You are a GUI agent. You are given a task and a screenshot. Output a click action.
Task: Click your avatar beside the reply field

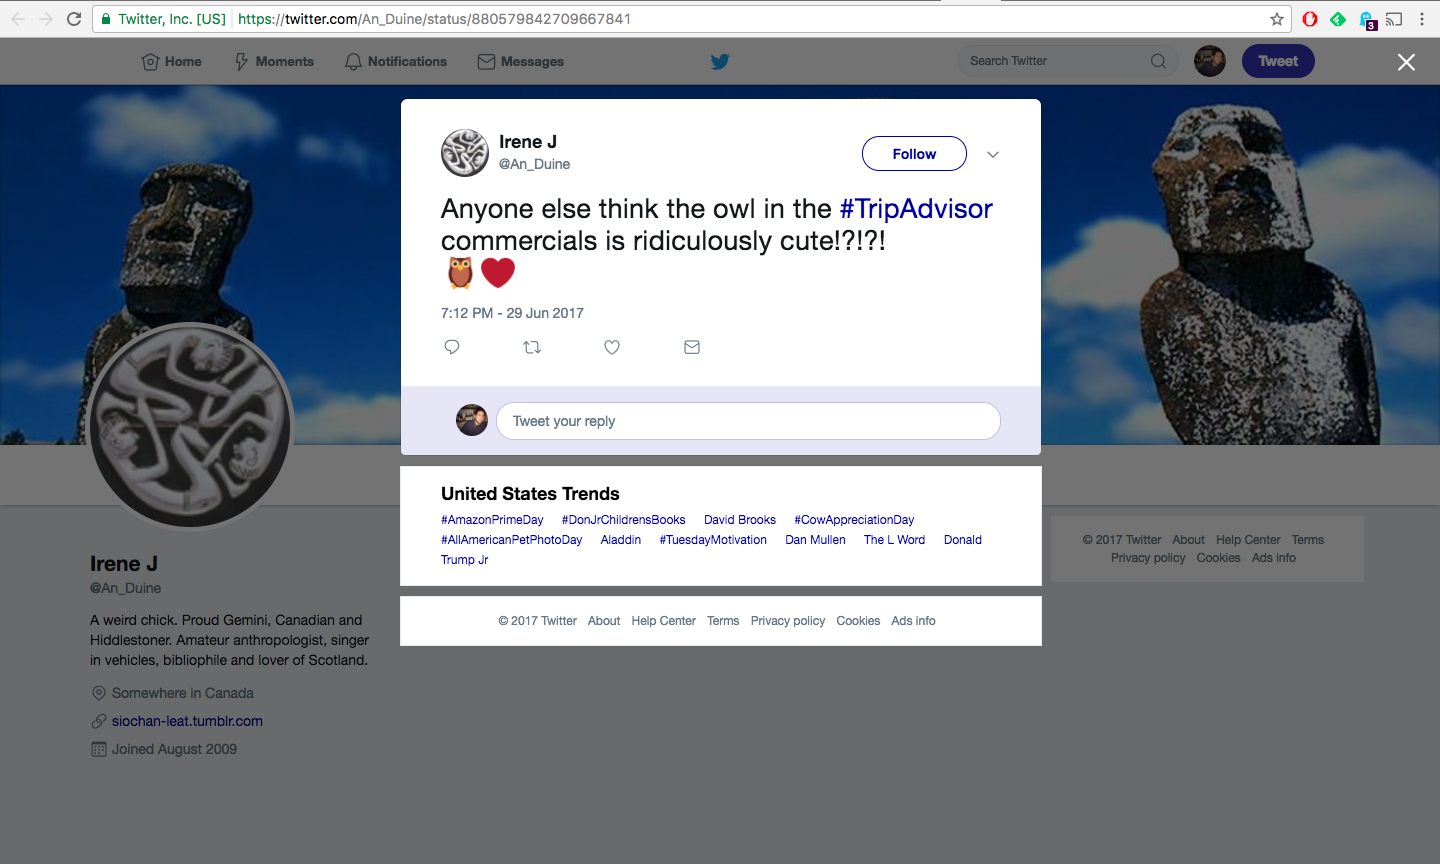[x=472, y=420]
